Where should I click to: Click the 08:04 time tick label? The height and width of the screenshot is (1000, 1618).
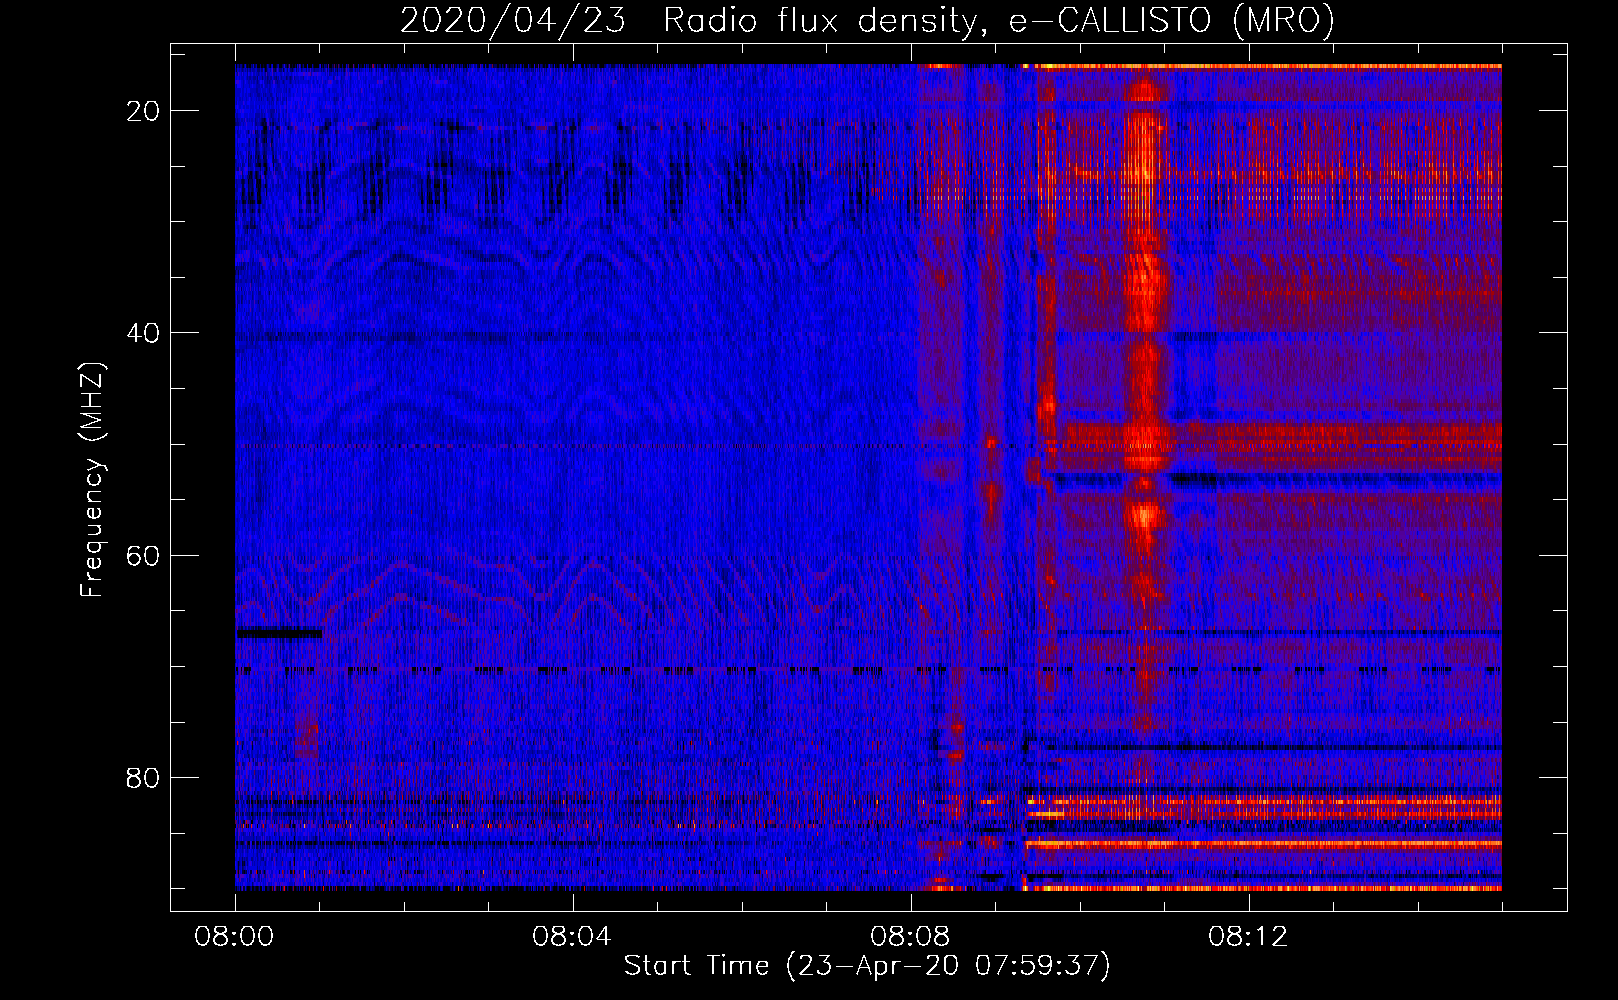(572, 937)
